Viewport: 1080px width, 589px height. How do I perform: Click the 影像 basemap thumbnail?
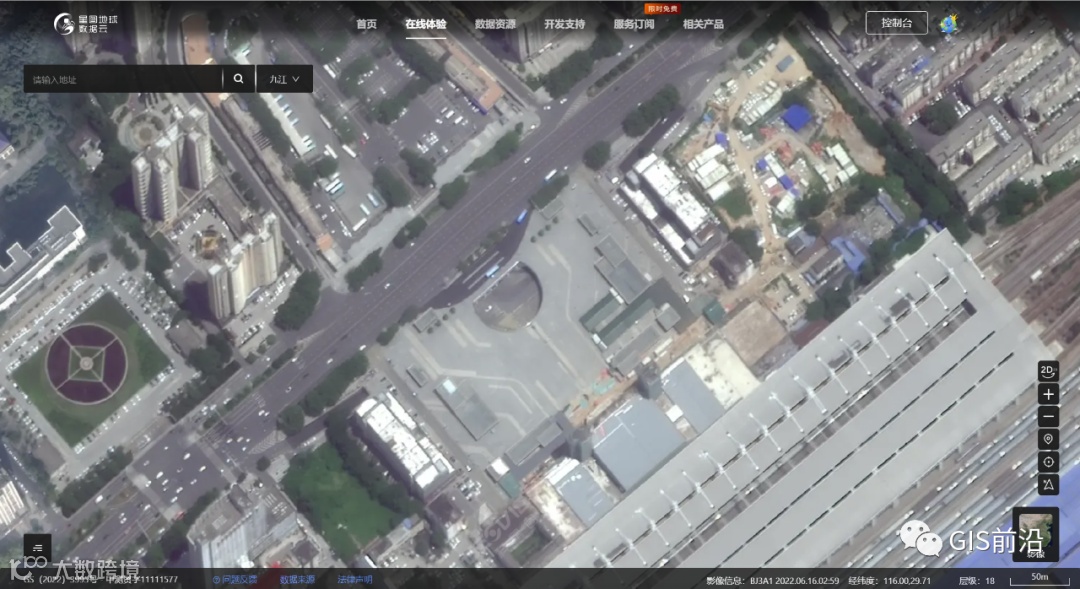point(1035,535)
